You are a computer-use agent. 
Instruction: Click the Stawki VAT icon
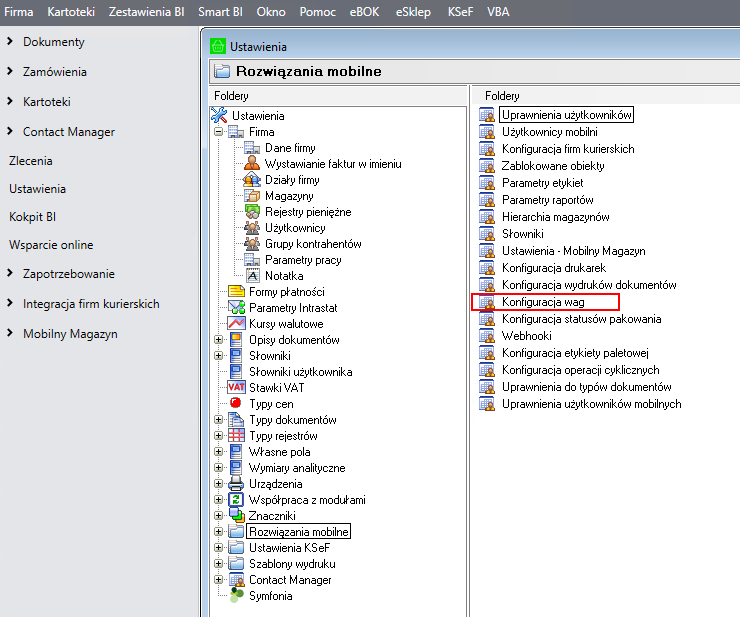coord(236,388)
